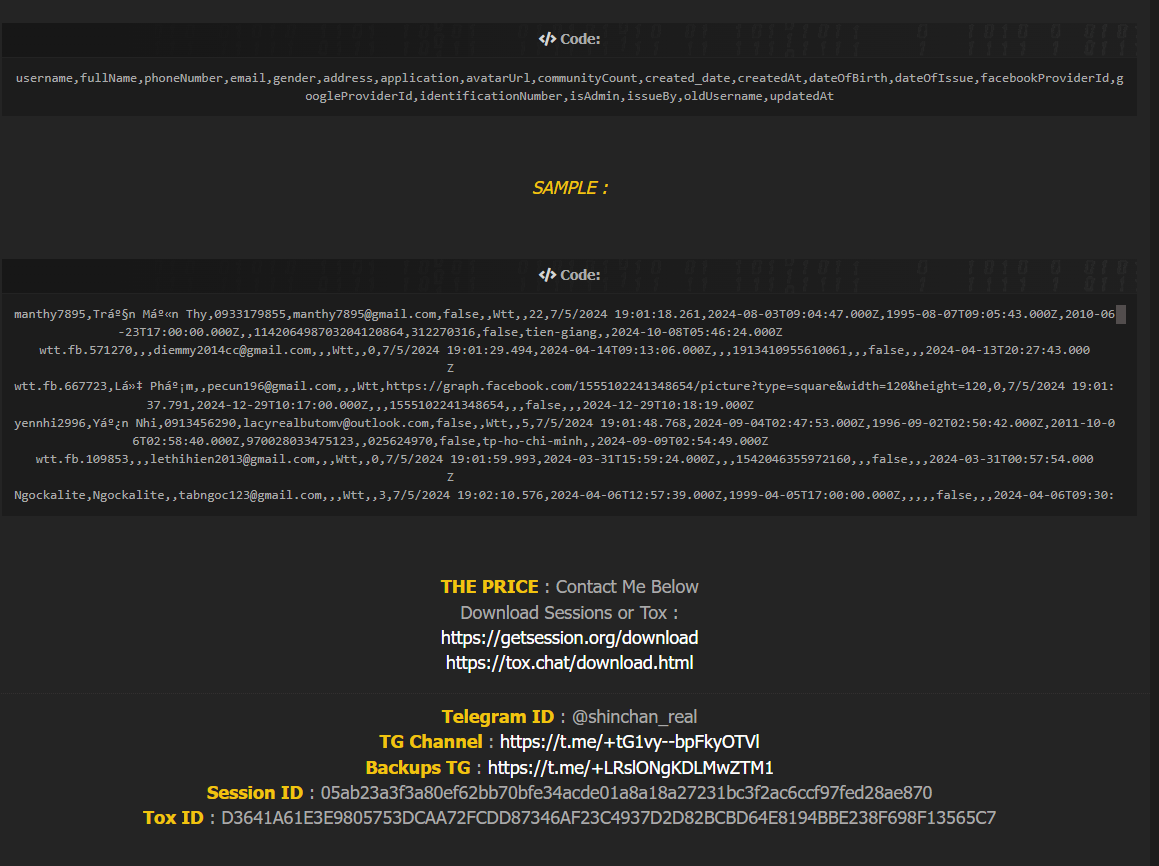
Task: Click the "Code:" label above the sample block
Action: (580, 275)
